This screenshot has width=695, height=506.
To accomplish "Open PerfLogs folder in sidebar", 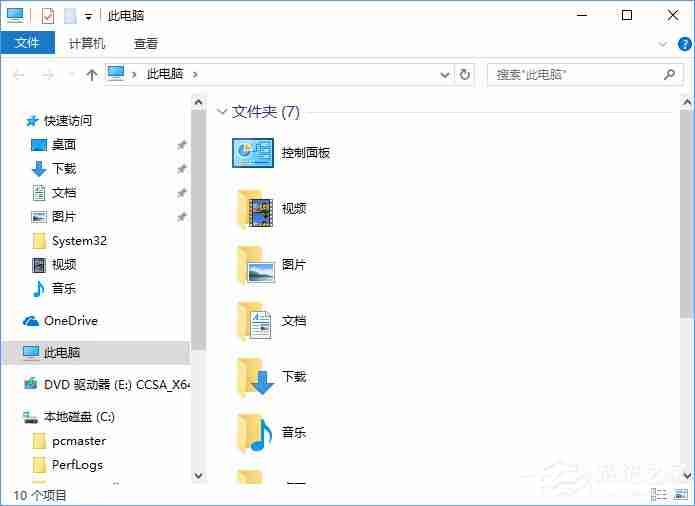I will point(78,465).
